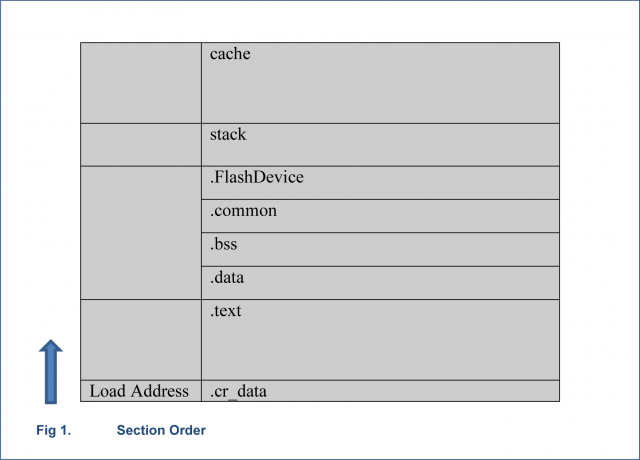Screen dimensions: 640x460
Task: Click the shaft of the blue arrow
Action: (x=51, y=378)
